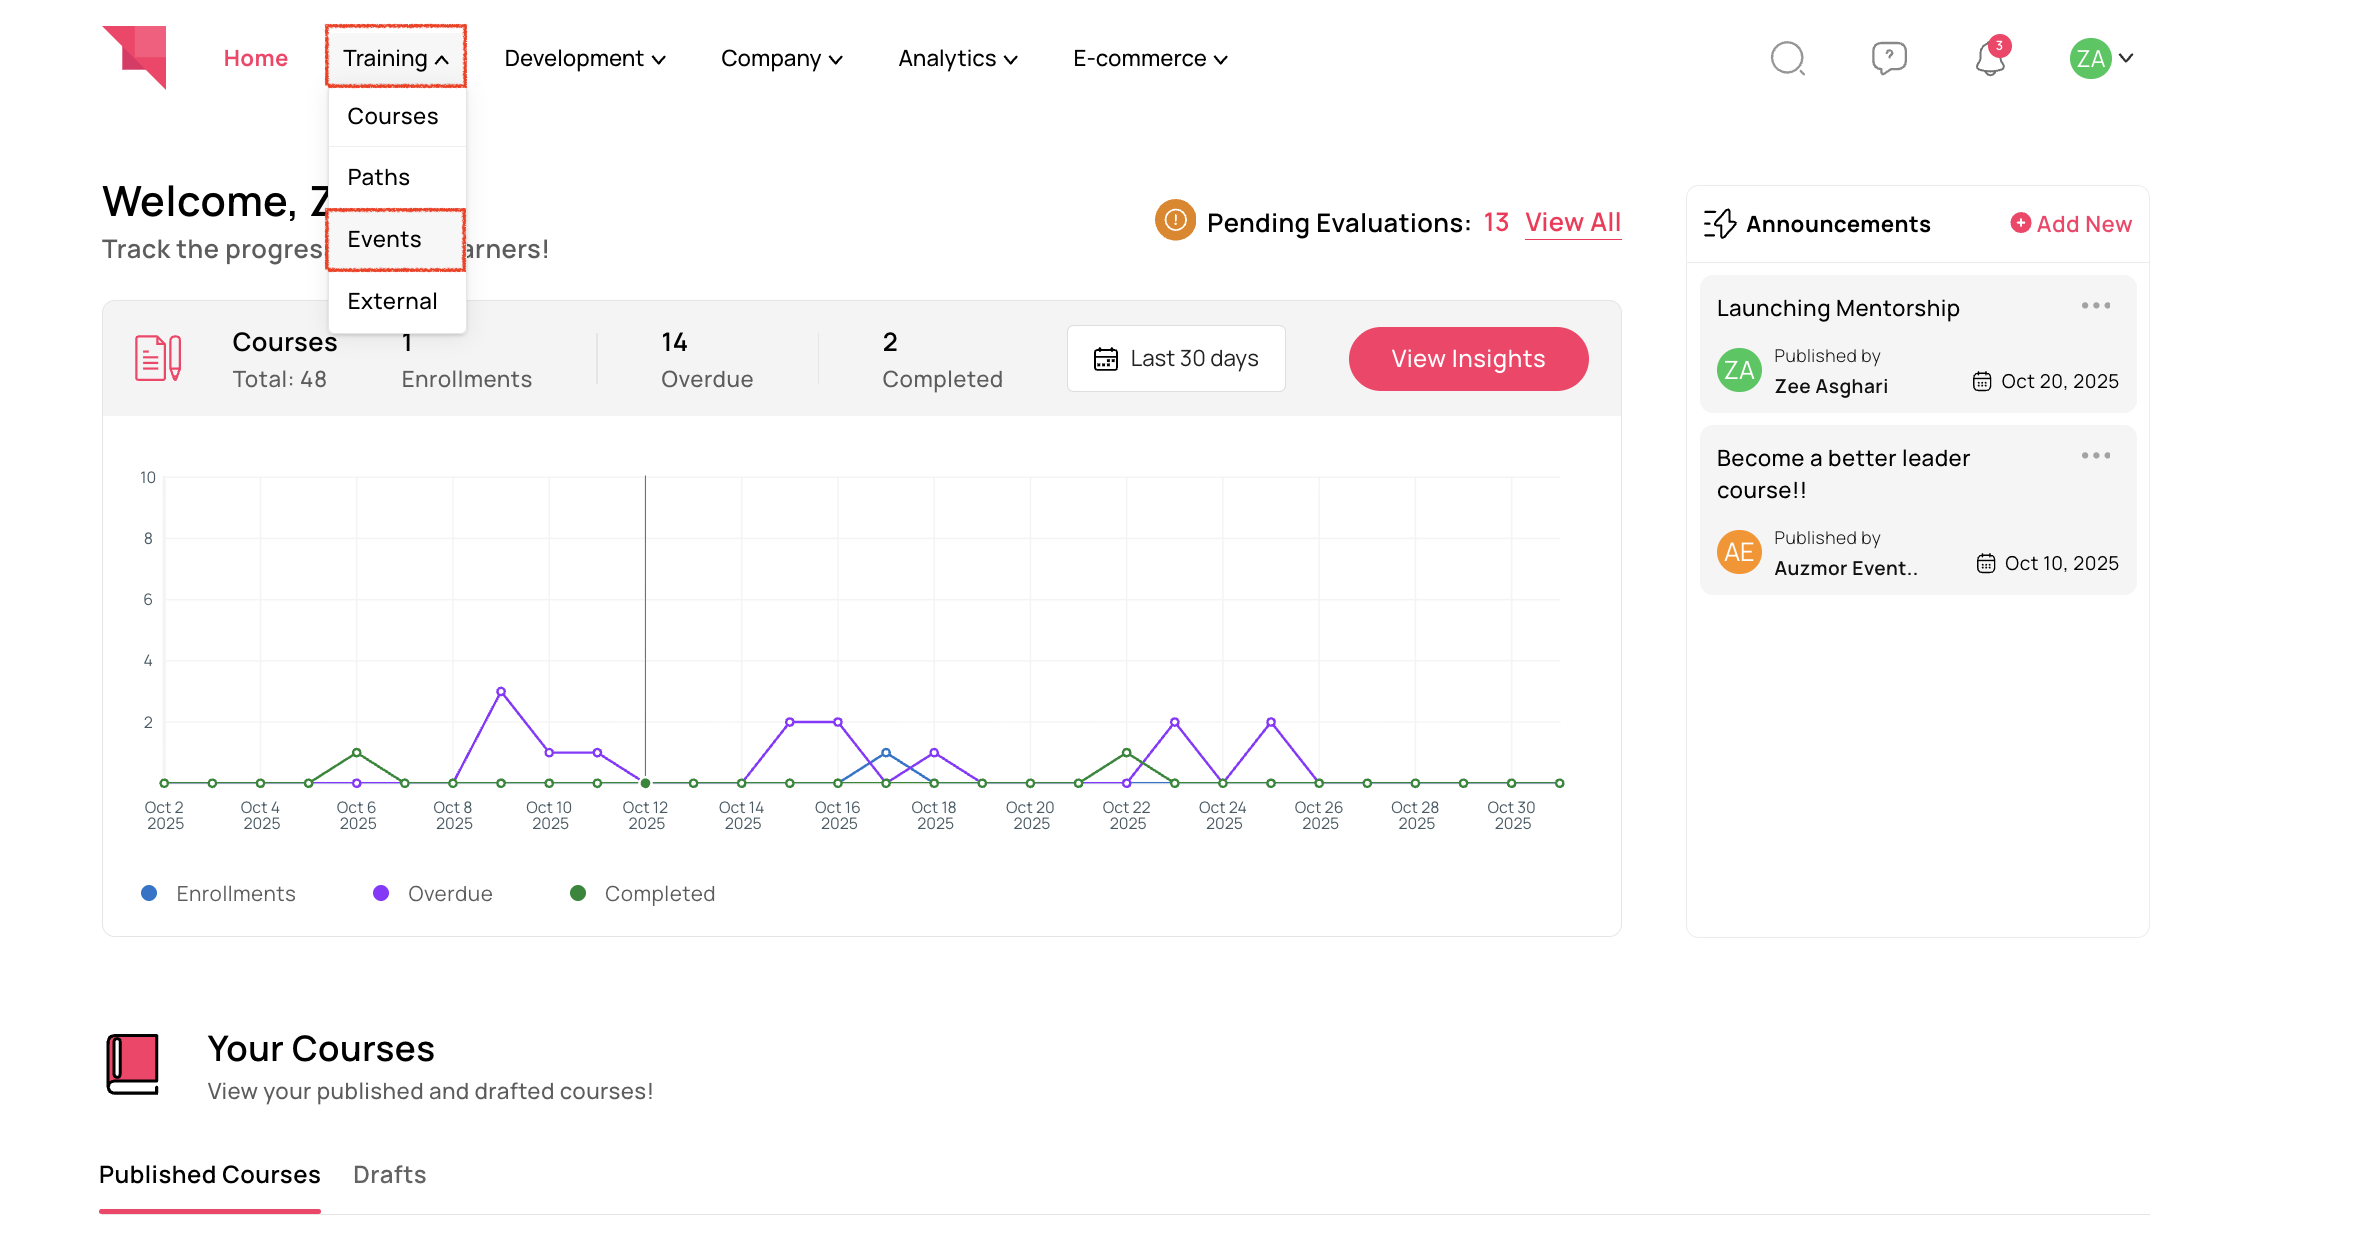Open the notifications bell
This screenshot has width=2374, height=1258.
pos(1990,59)
